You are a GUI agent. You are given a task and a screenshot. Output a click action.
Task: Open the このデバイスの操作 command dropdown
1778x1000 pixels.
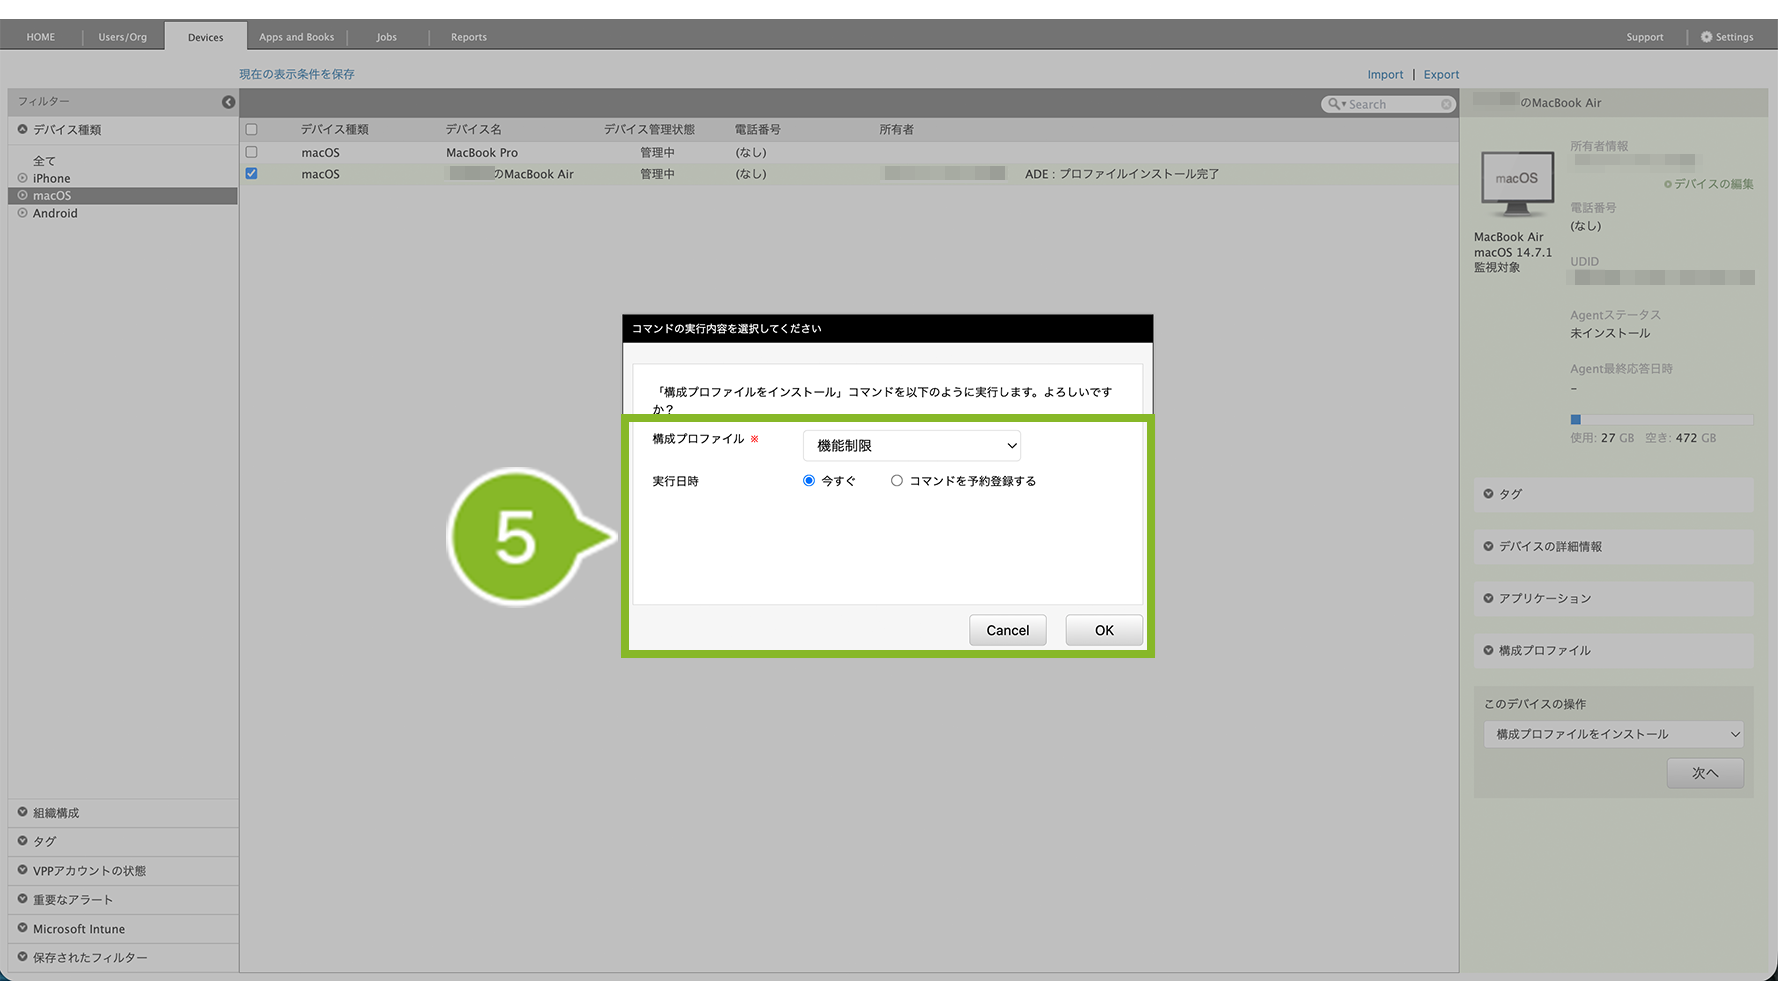point(1614,734)
